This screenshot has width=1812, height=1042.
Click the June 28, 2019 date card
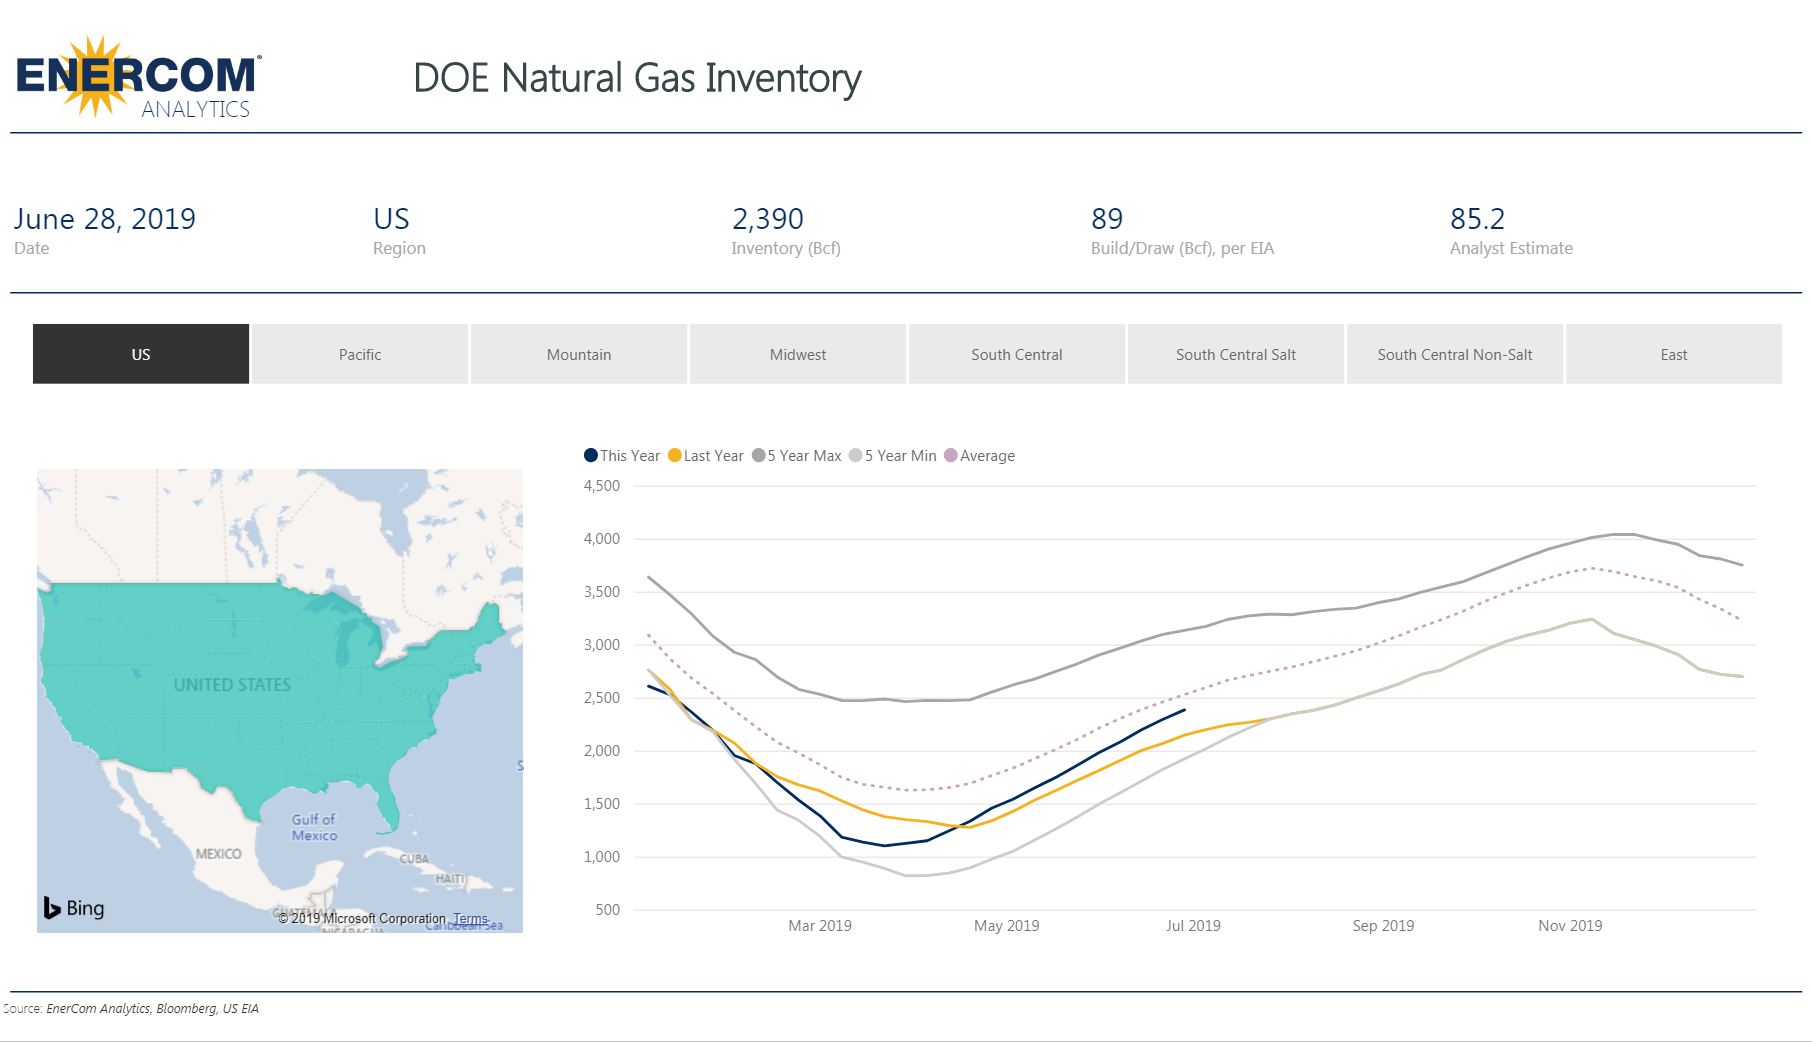(x=105, y=220)
